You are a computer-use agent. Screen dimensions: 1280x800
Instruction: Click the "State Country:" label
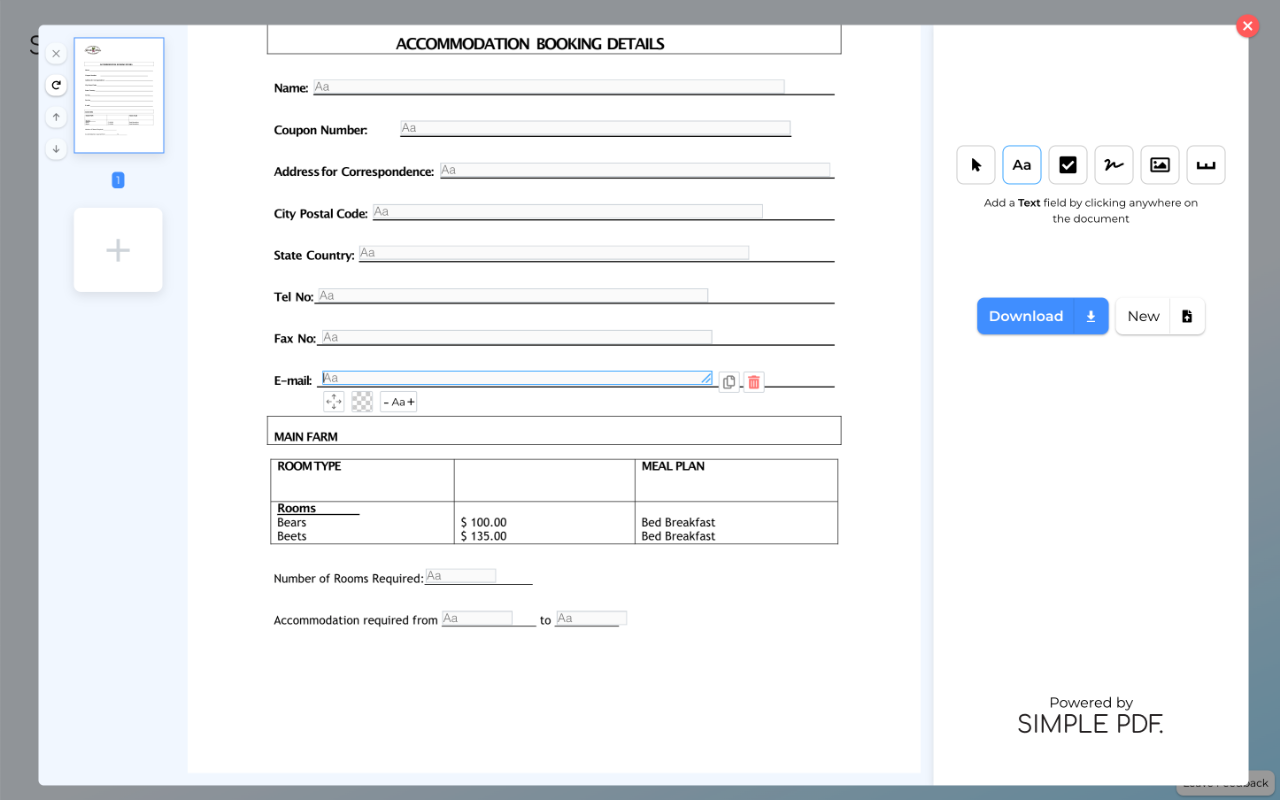[x=314, y=255]
